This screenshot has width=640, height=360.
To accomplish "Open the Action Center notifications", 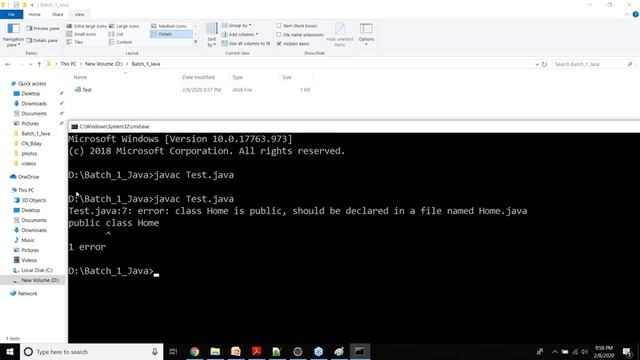I will point(627,351).
